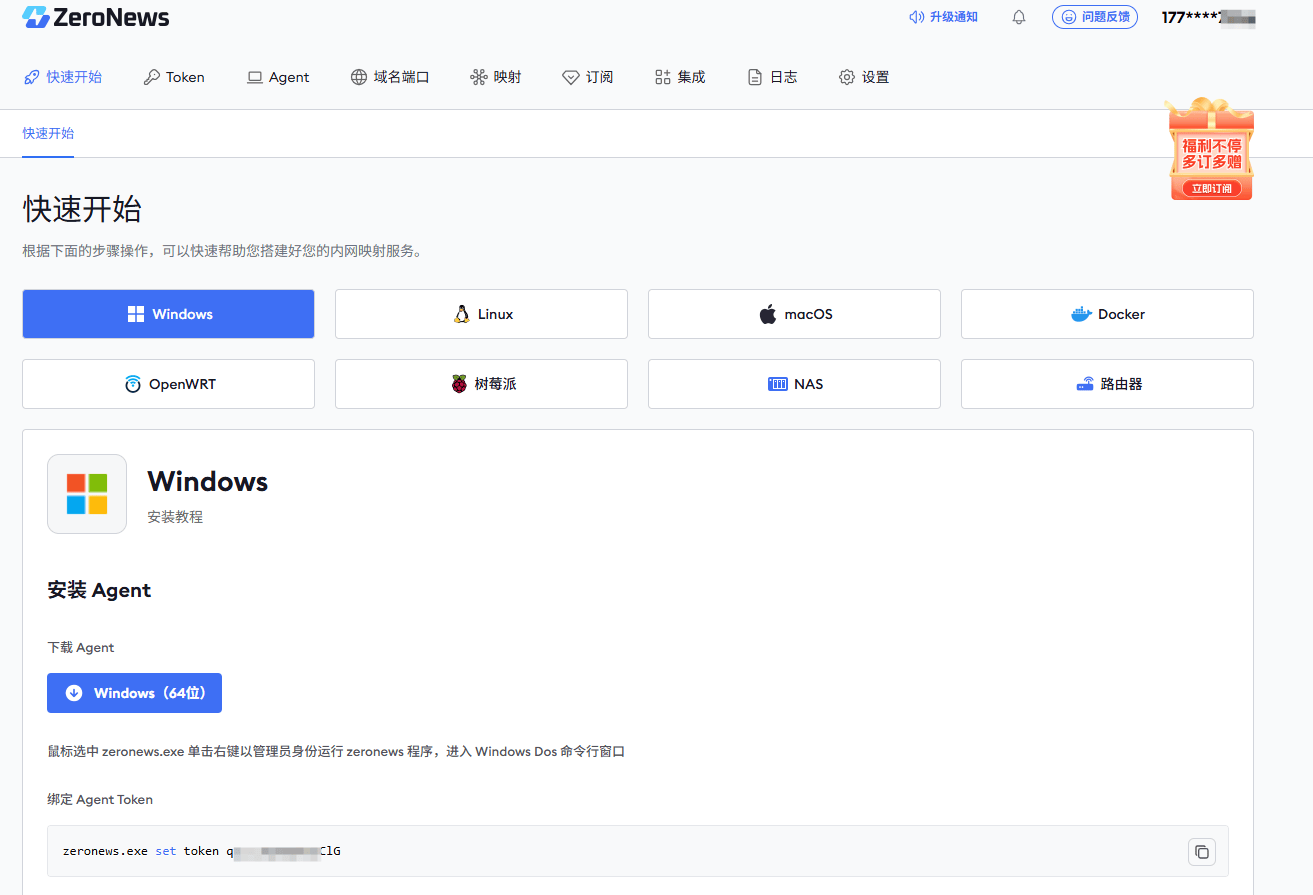Viewport: 1313px width, 895px height.
Task: Select the 快速开始 sub-tab
Action: [48, 133]
